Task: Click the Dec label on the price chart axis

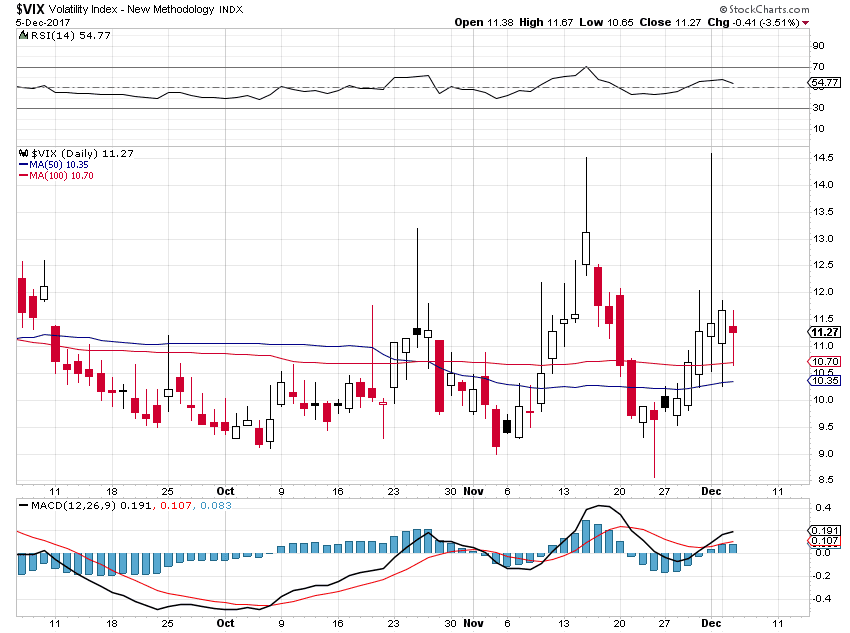Action: [x=711, y=491]
